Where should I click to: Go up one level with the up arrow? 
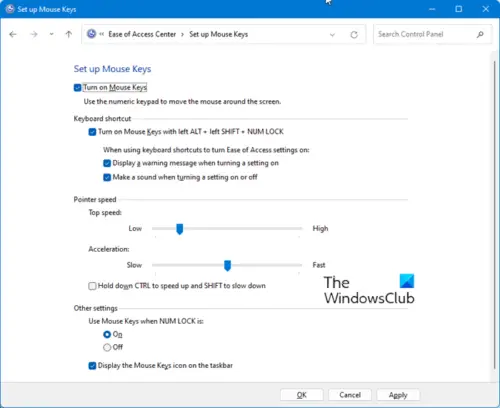click(x=69, y=34)
